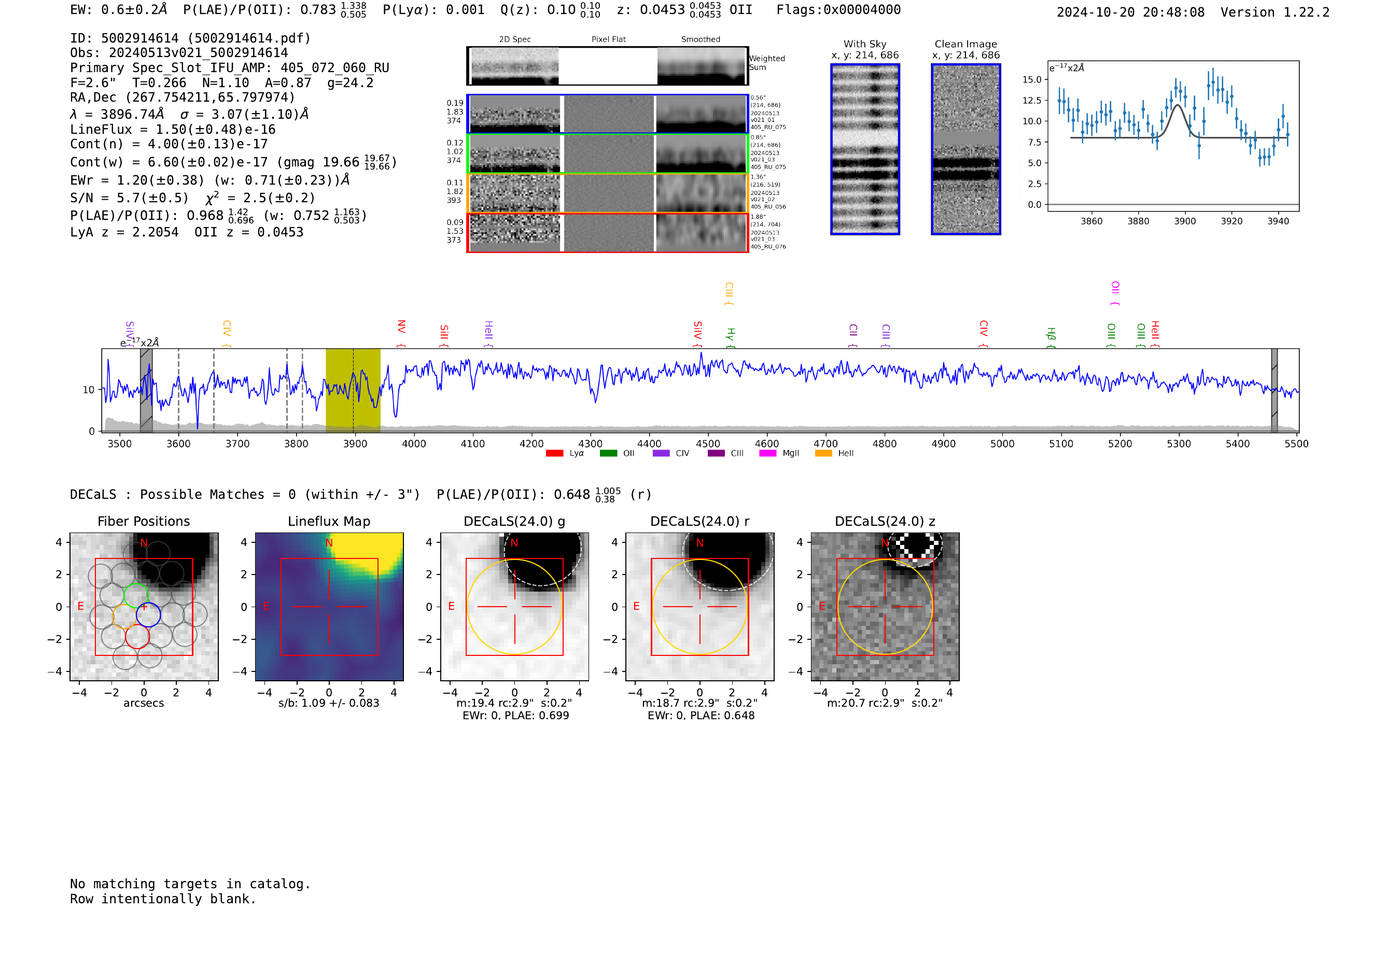Click the yellow highlighted band in the spectrum
Image resolution: width=1400 pixels, height=953 pixels.
pyautogui.click(x=353, y=390)
